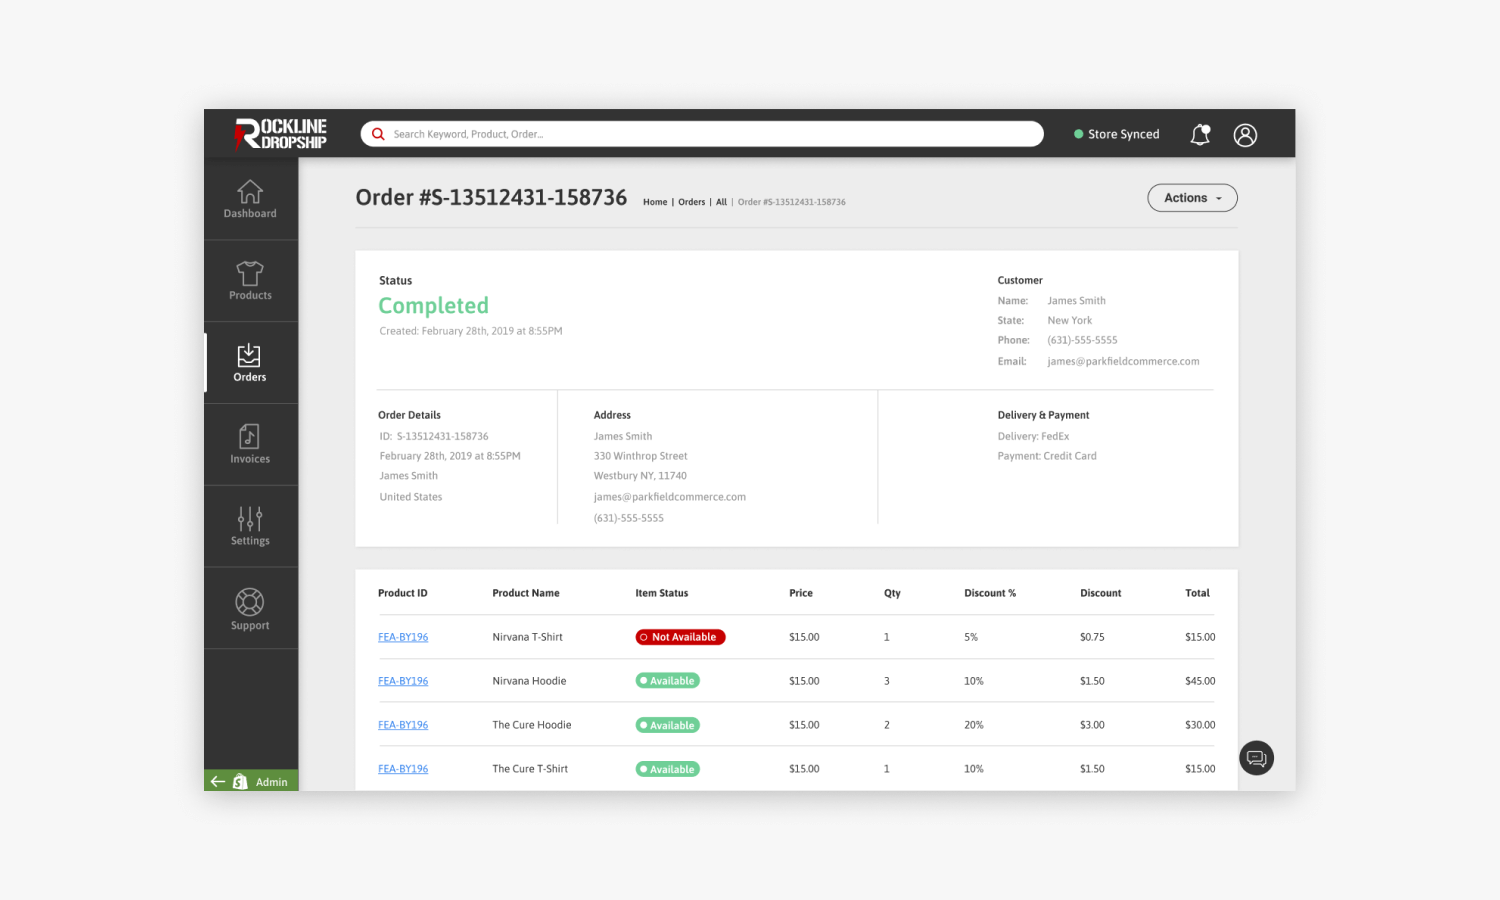Click the Rockline Dropship logo
The height and width of the screenshot is (900, 1500).
[281, 134]
